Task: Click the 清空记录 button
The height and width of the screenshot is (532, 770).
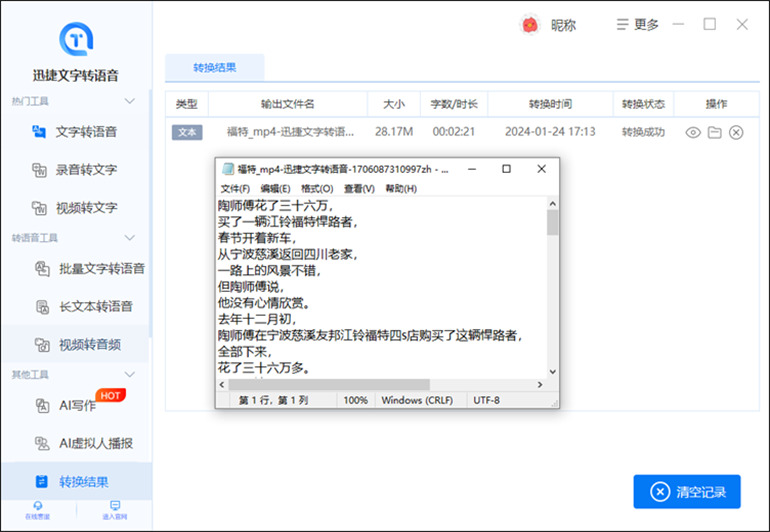Action: tap(687, 492)
